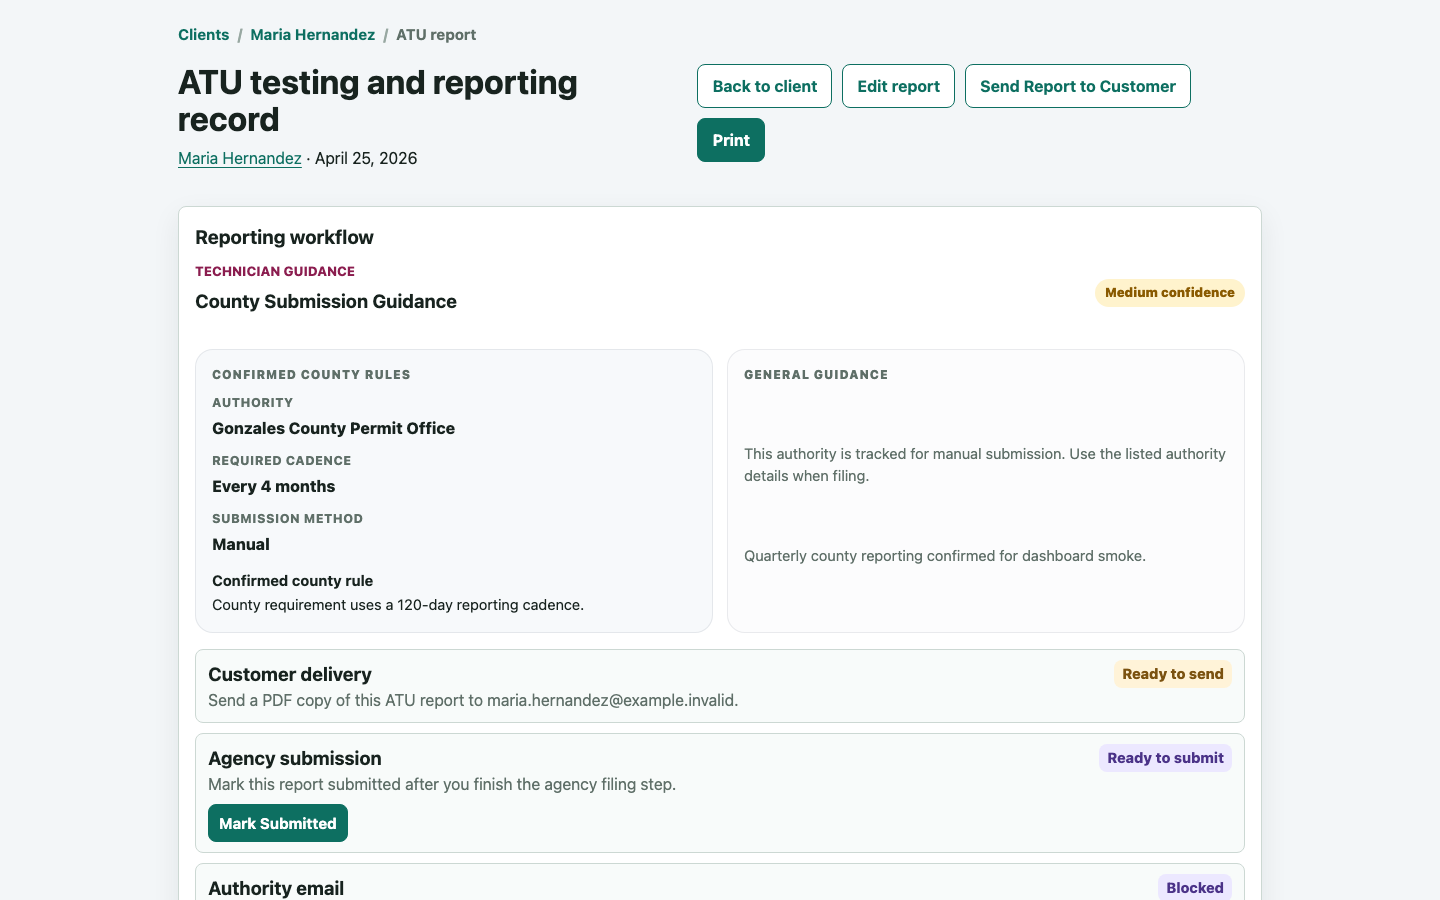This screenshot has height=900, width=1440.
Task: Click the Confirmed county rule subheading
Action: coord(292,581)
